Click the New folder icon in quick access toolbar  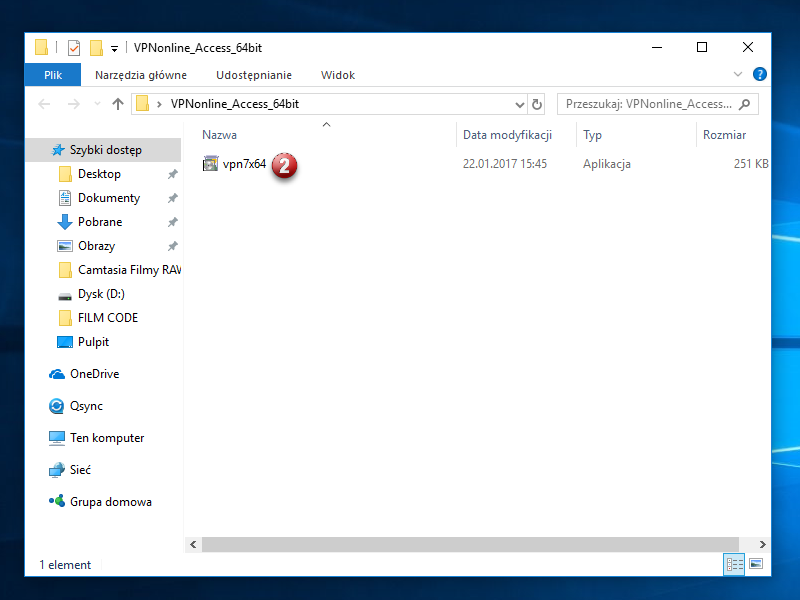click(x=96, y=48)
